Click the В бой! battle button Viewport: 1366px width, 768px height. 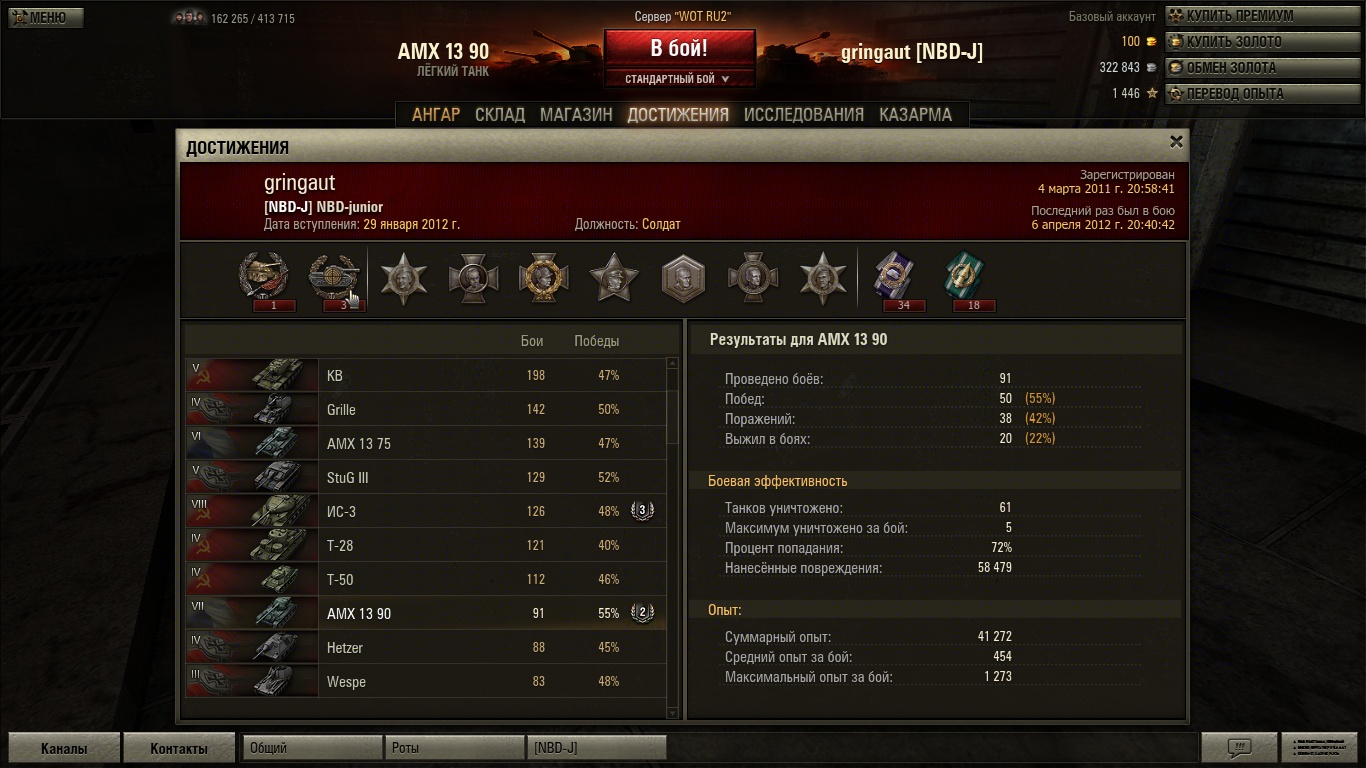pos(679,48)
